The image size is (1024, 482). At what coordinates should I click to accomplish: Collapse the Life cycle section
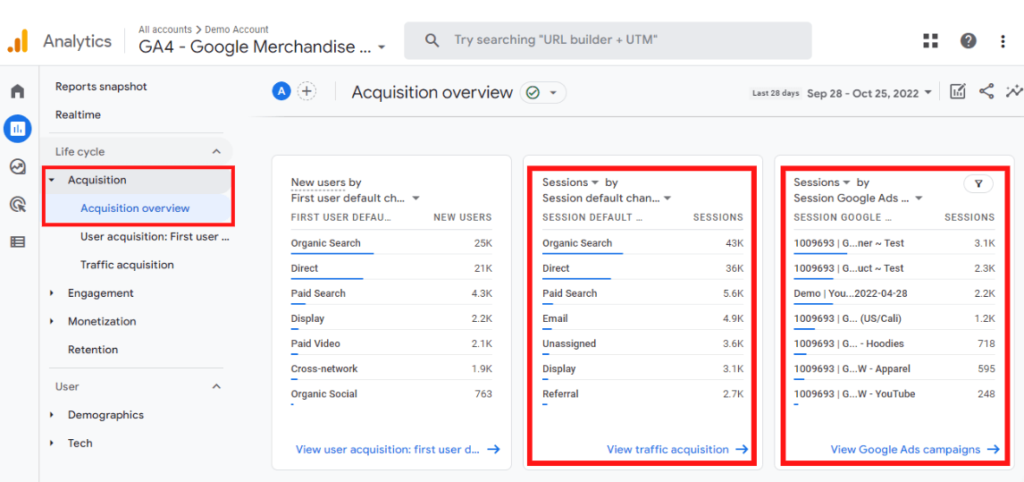pos(216,152)
